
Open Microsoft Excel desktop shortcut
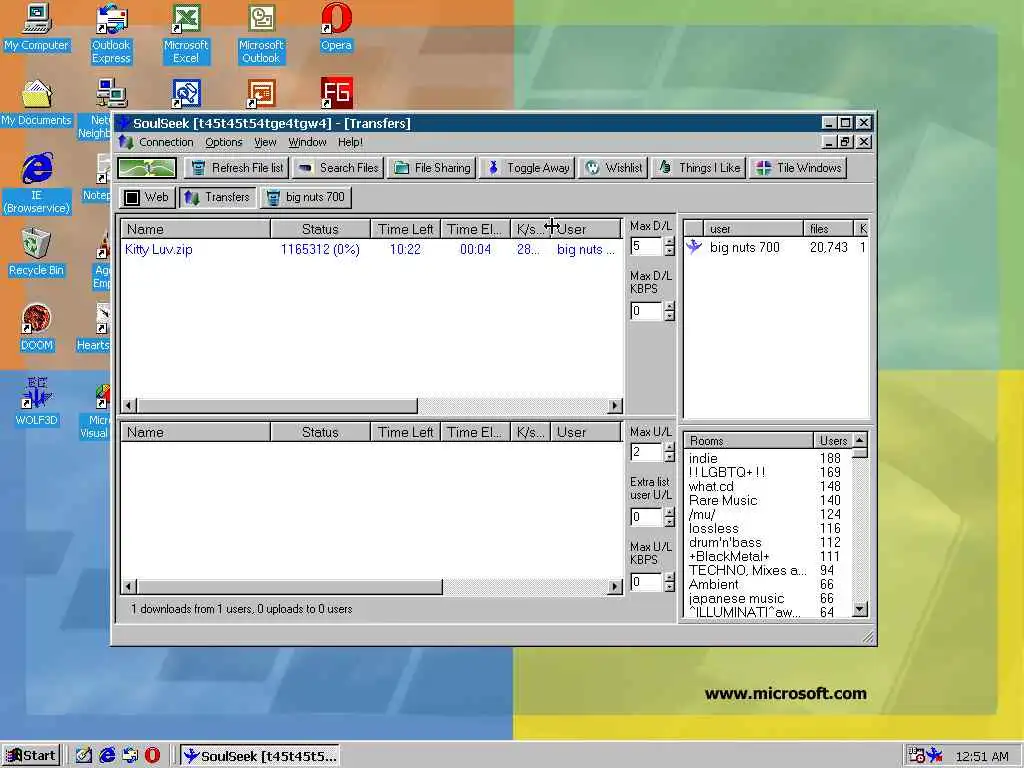click(x=186, y=34)
